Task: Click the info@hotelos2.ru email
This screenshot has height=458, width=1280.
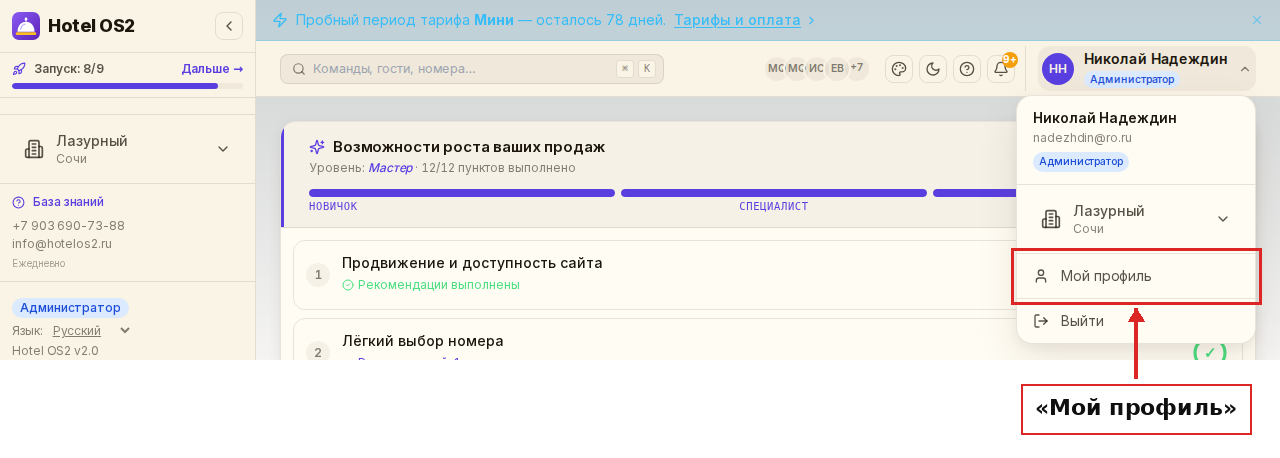Action: pos(62,244)
